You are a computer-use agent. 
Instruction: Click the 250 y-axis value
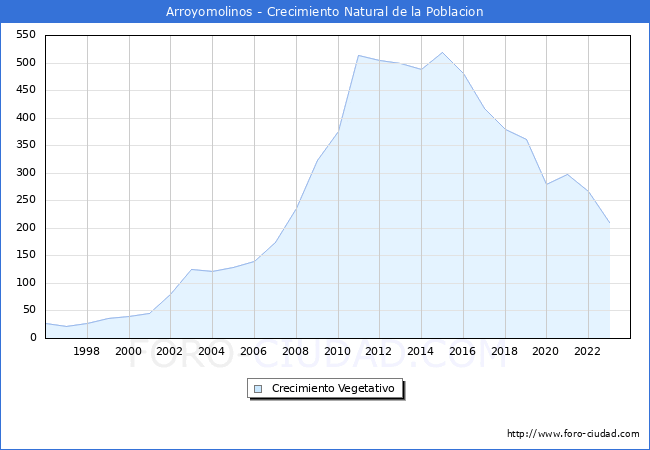pyautogui.click(x=26, y=200)
